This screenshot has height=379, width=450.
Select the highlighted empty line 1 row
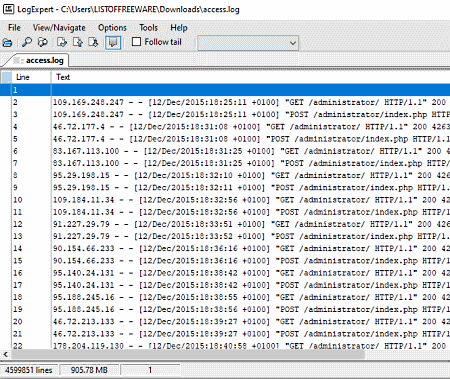(x=225, y=90)
